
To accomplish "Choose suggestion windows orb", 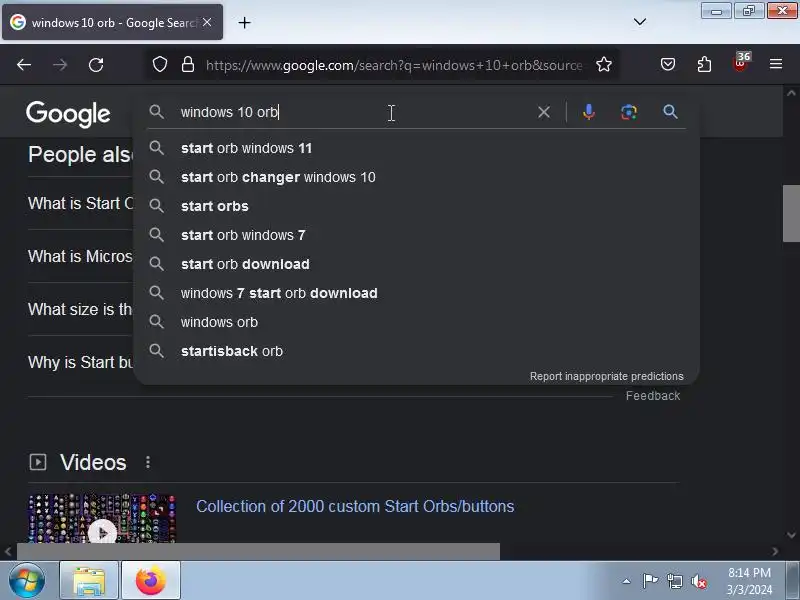I will [x=416, y=322].
